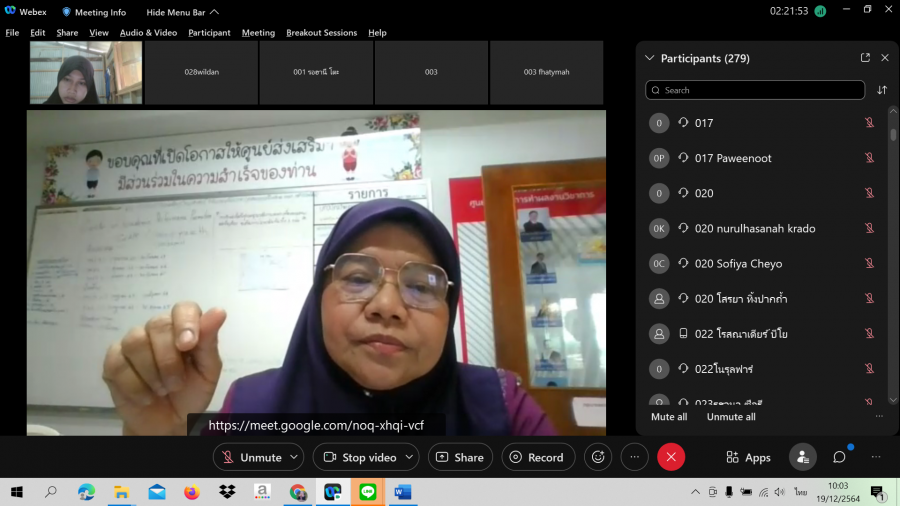This screenshot has height=506, width=900.
Task: Start recording with Record button
Action: click(538, 457)
